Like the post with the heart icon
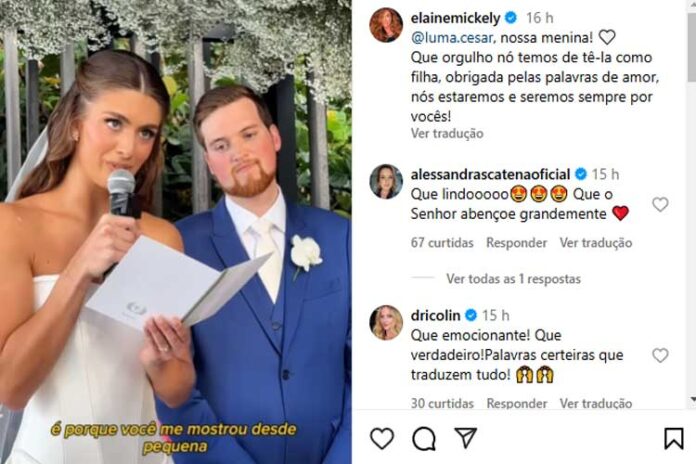This screenshot has height=464, width=696. (382, 439)
